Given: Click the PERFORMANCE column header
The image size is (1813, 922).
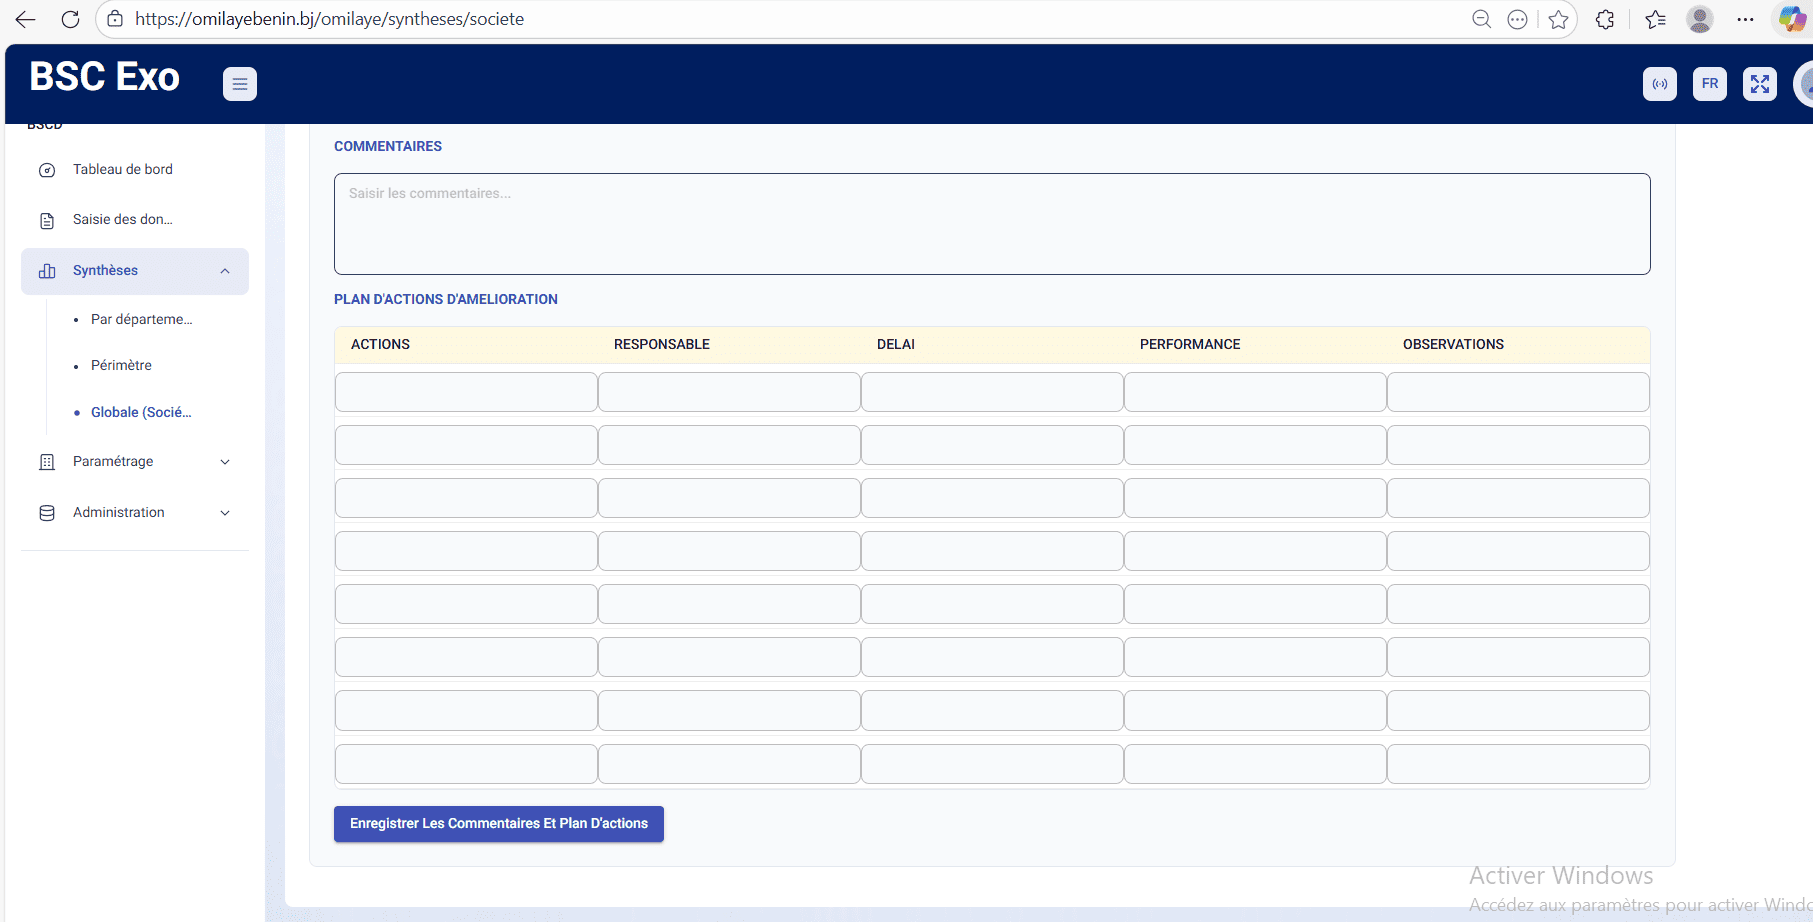Looking at the screenshot, I should pyautogui.click(x=1190, y=344).
